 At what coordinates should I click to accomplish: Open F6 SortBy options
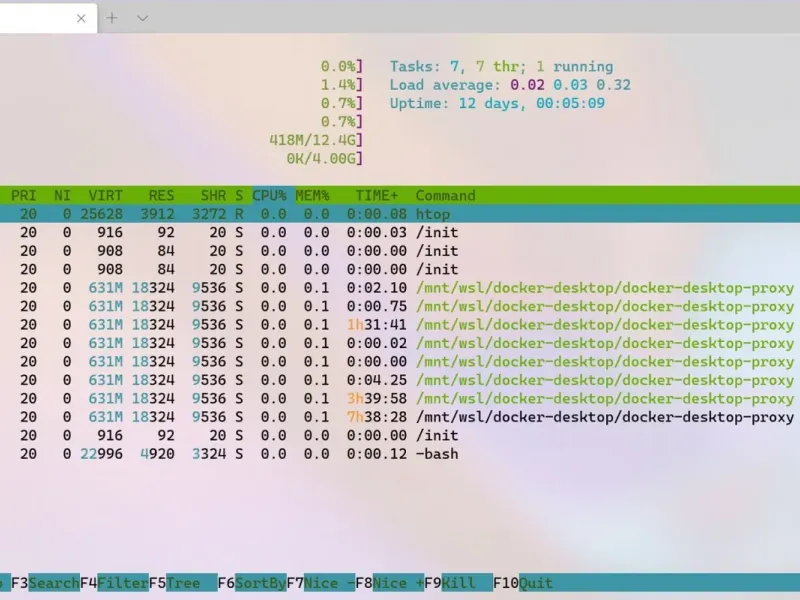click(x=252, y=583)
